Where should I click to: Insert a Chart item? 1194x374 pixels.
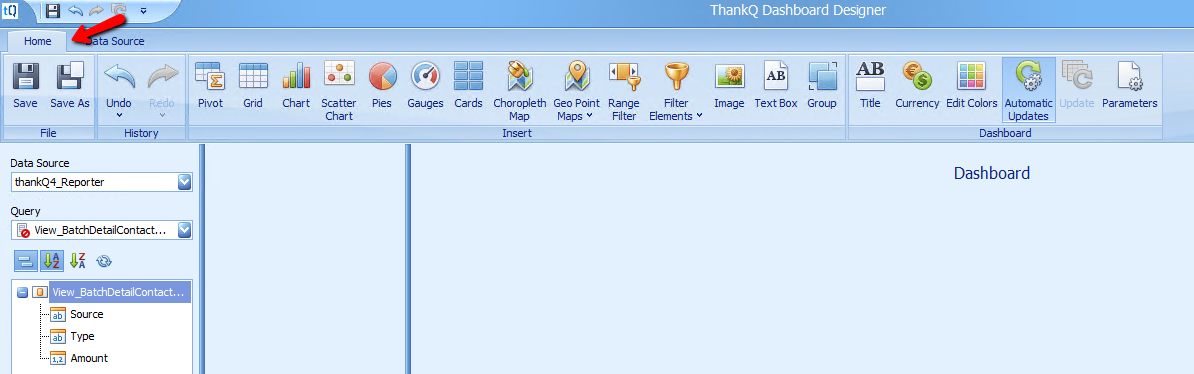coord(296,85)
